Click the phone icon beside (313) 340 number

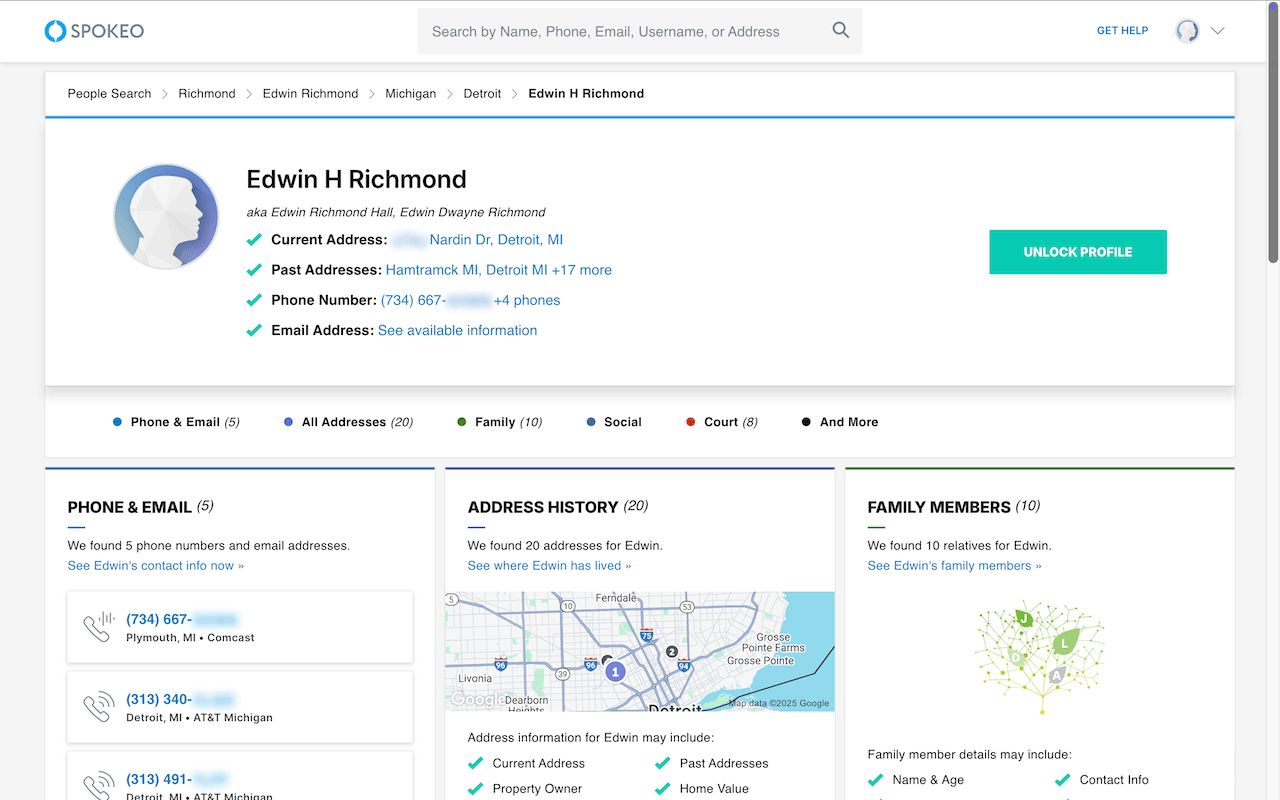coord(98,707)
